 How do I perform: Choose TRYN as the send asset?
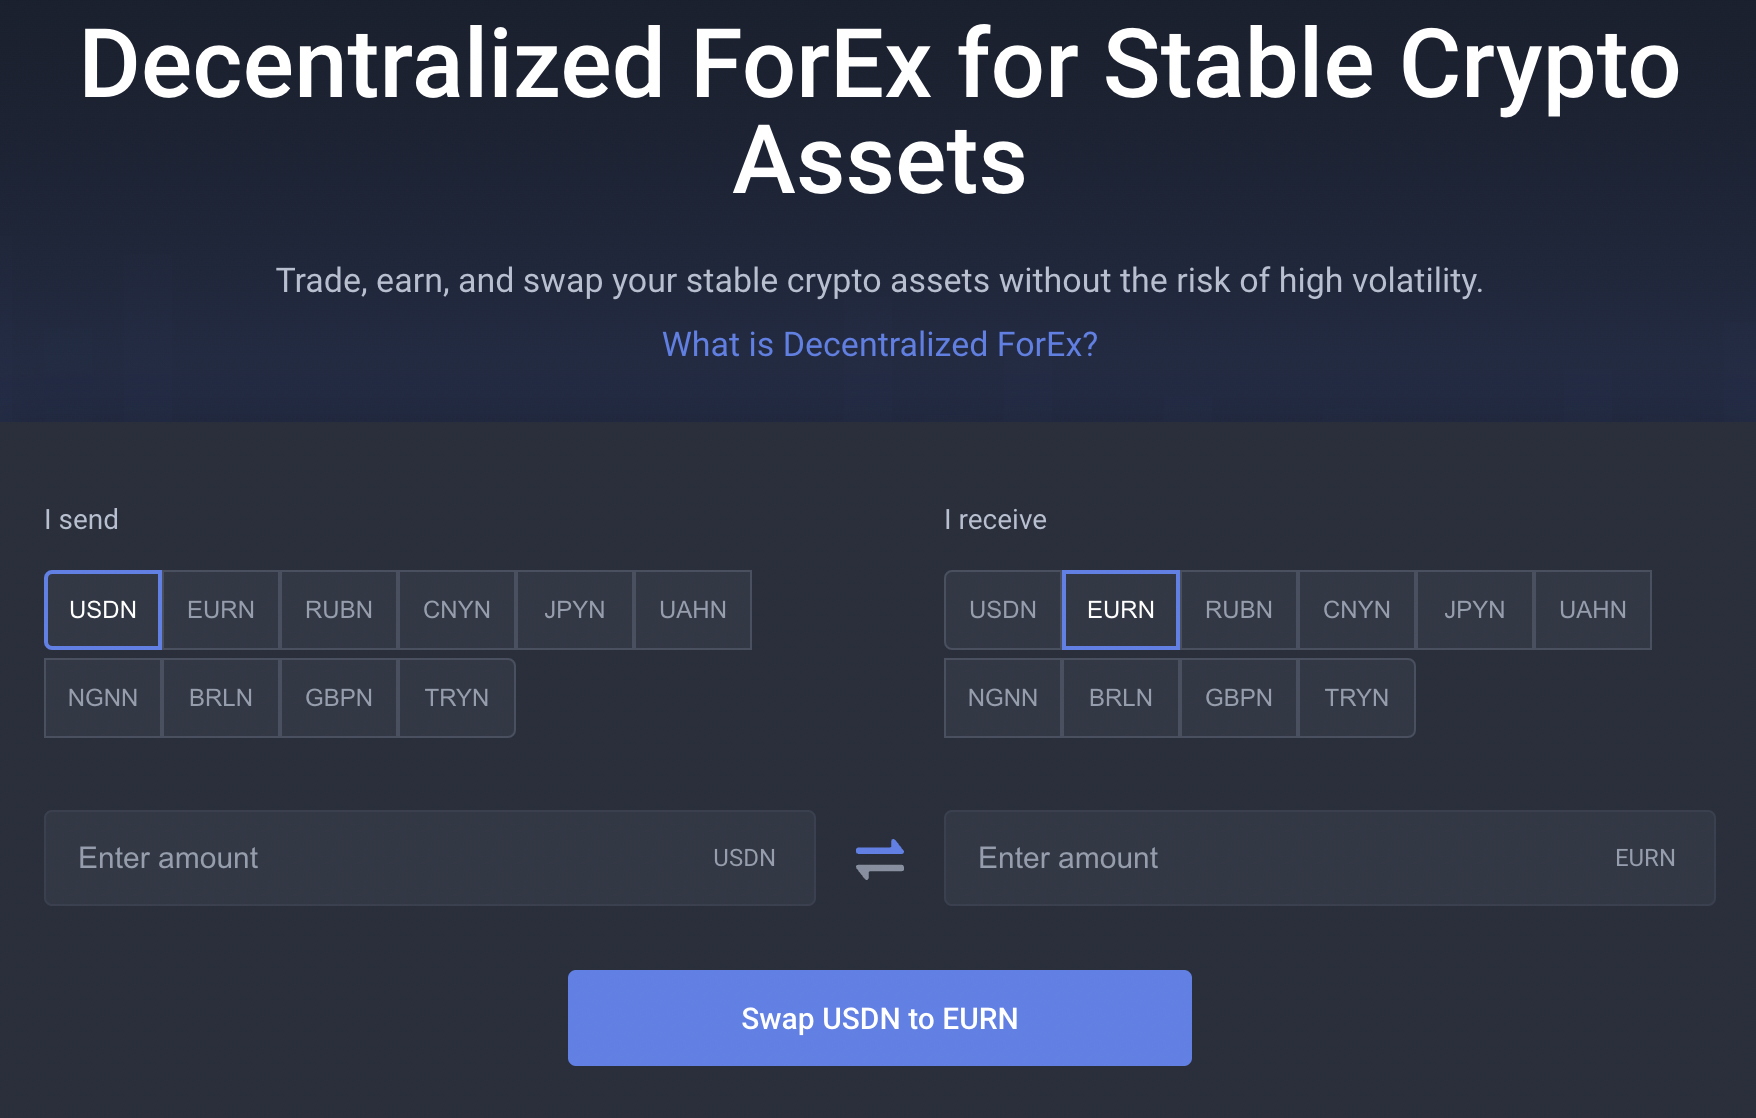[457, 698]
